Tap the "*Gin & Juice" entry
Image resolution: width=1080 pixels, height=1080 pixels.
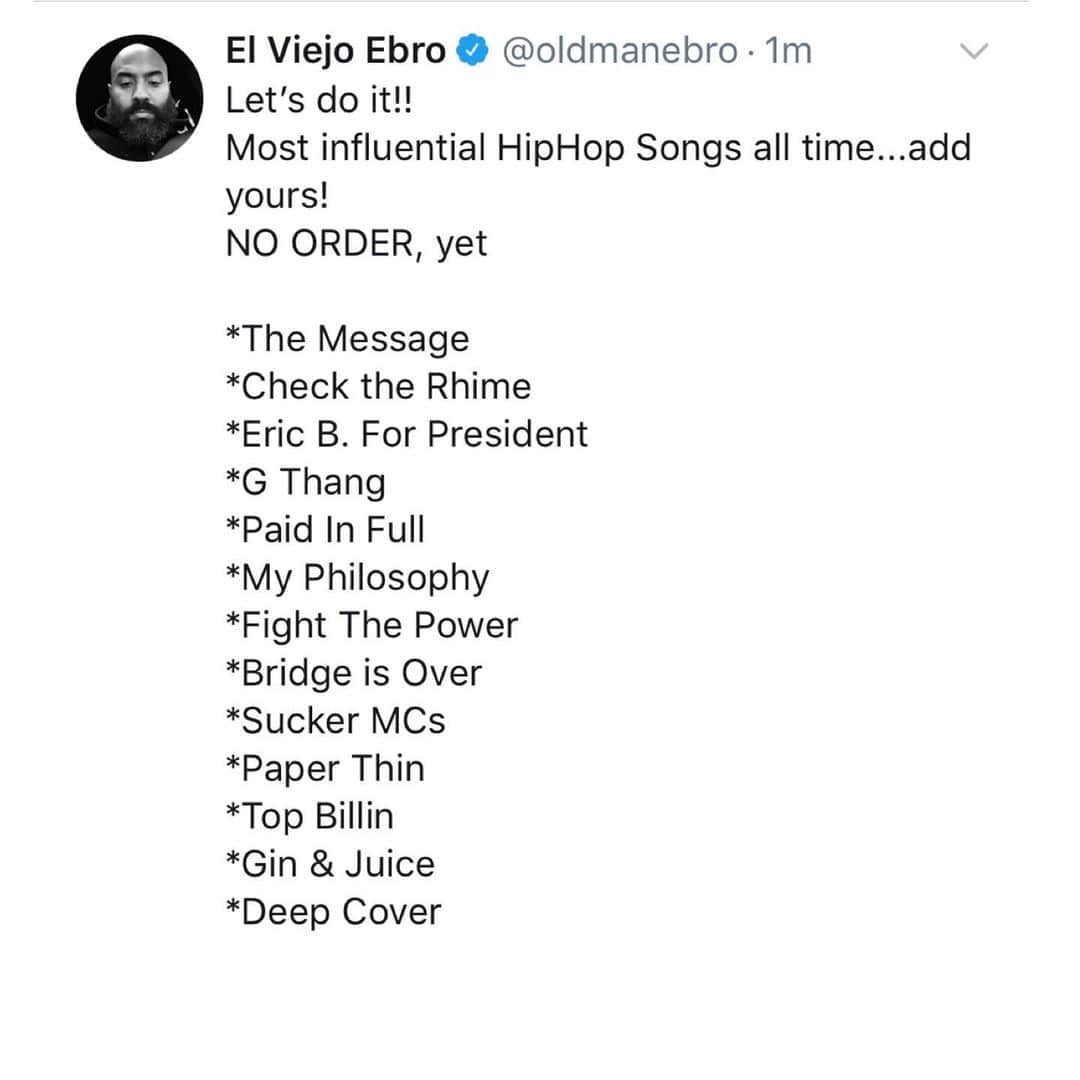pyautogui.click(x=330, y=864)
